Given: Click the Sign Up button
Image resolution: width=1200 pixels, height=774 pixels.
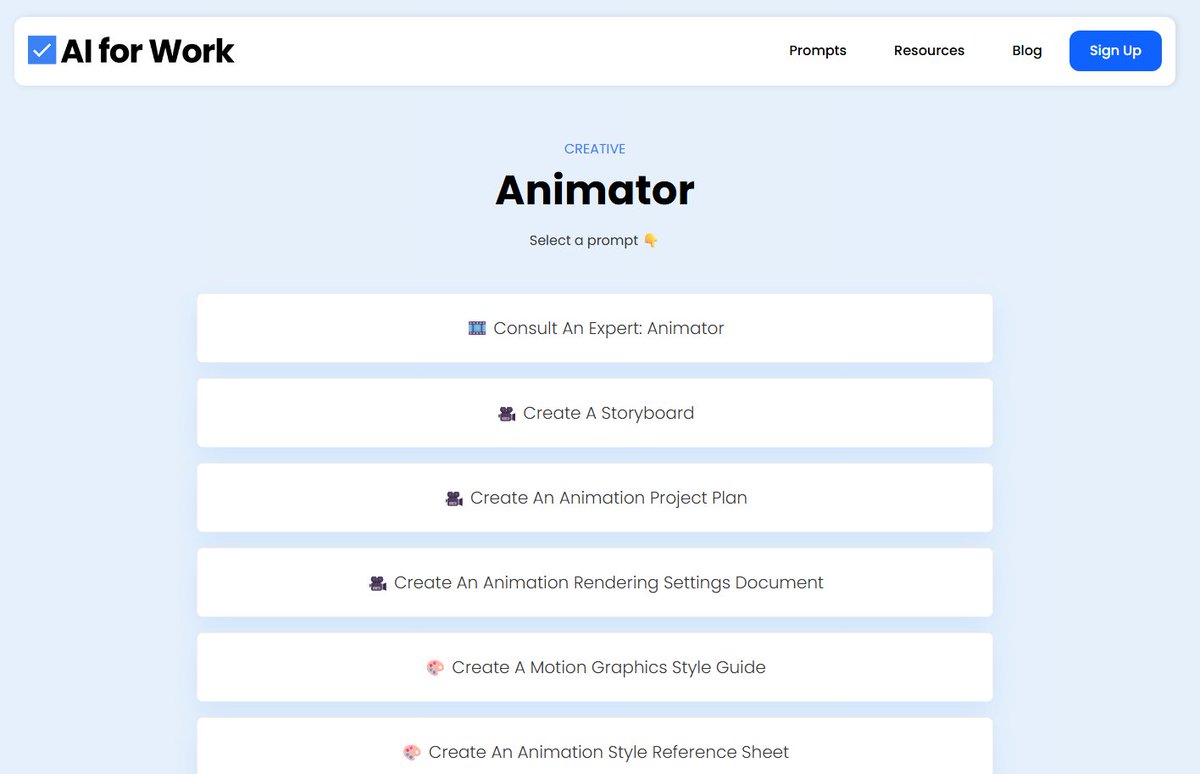Looking at the screenshot, I should pyautogui.click(x=1115, y=51).
